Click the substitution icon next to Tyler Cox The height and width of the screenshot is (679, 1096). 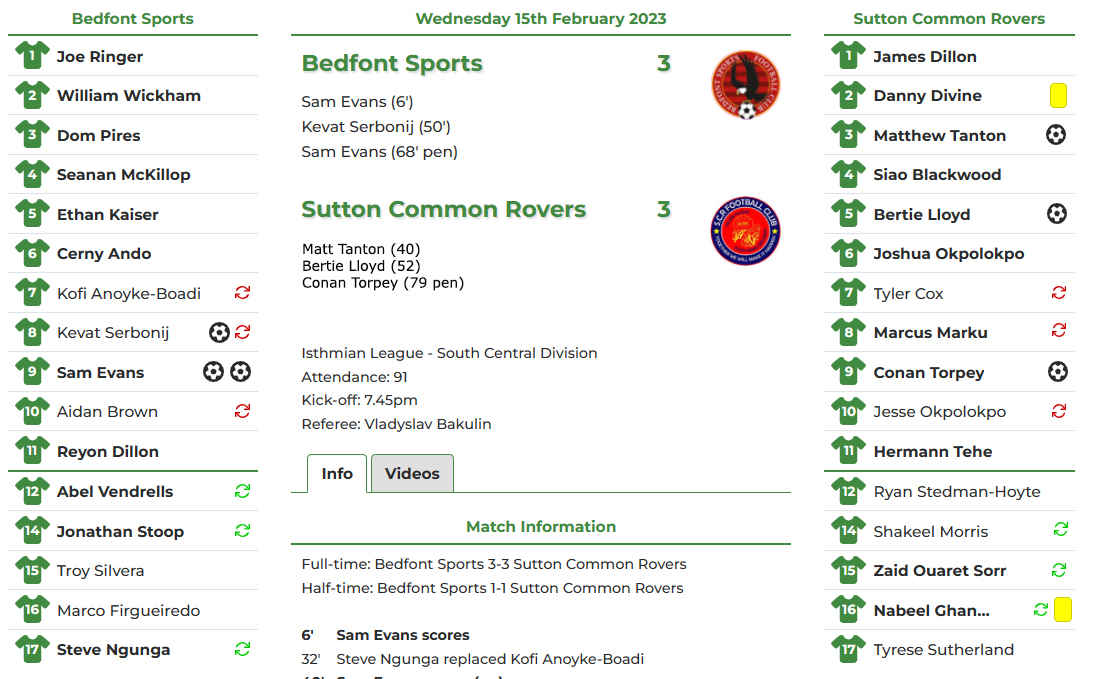(x=1059, y=292)
